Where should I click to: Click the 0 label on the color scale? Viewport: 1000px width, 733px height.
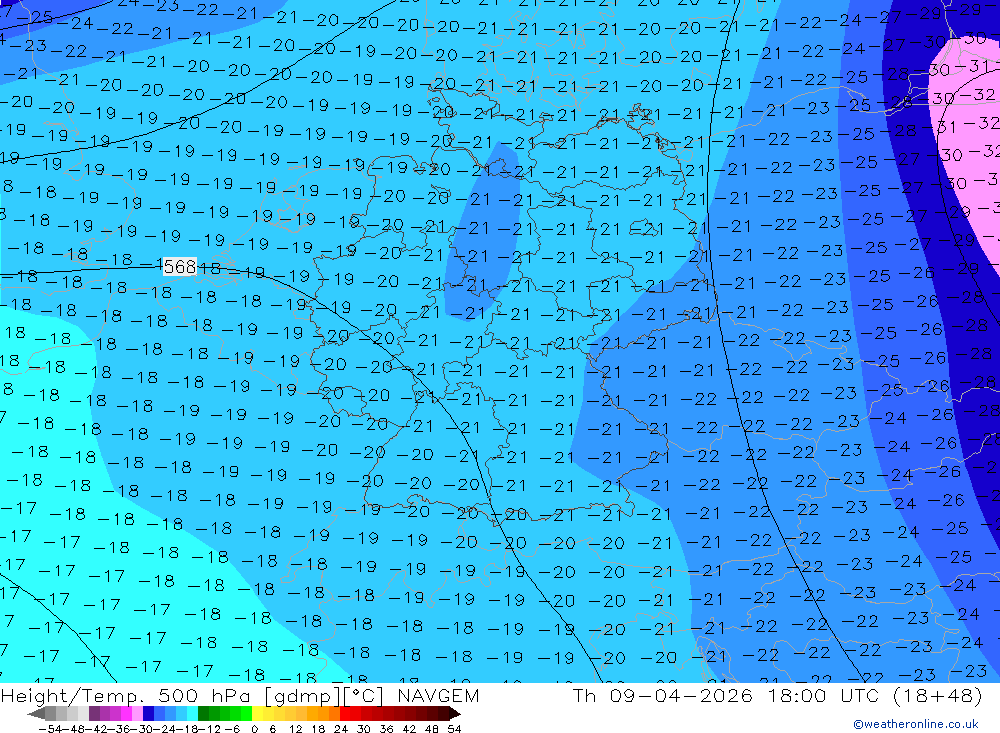point(254,729)
